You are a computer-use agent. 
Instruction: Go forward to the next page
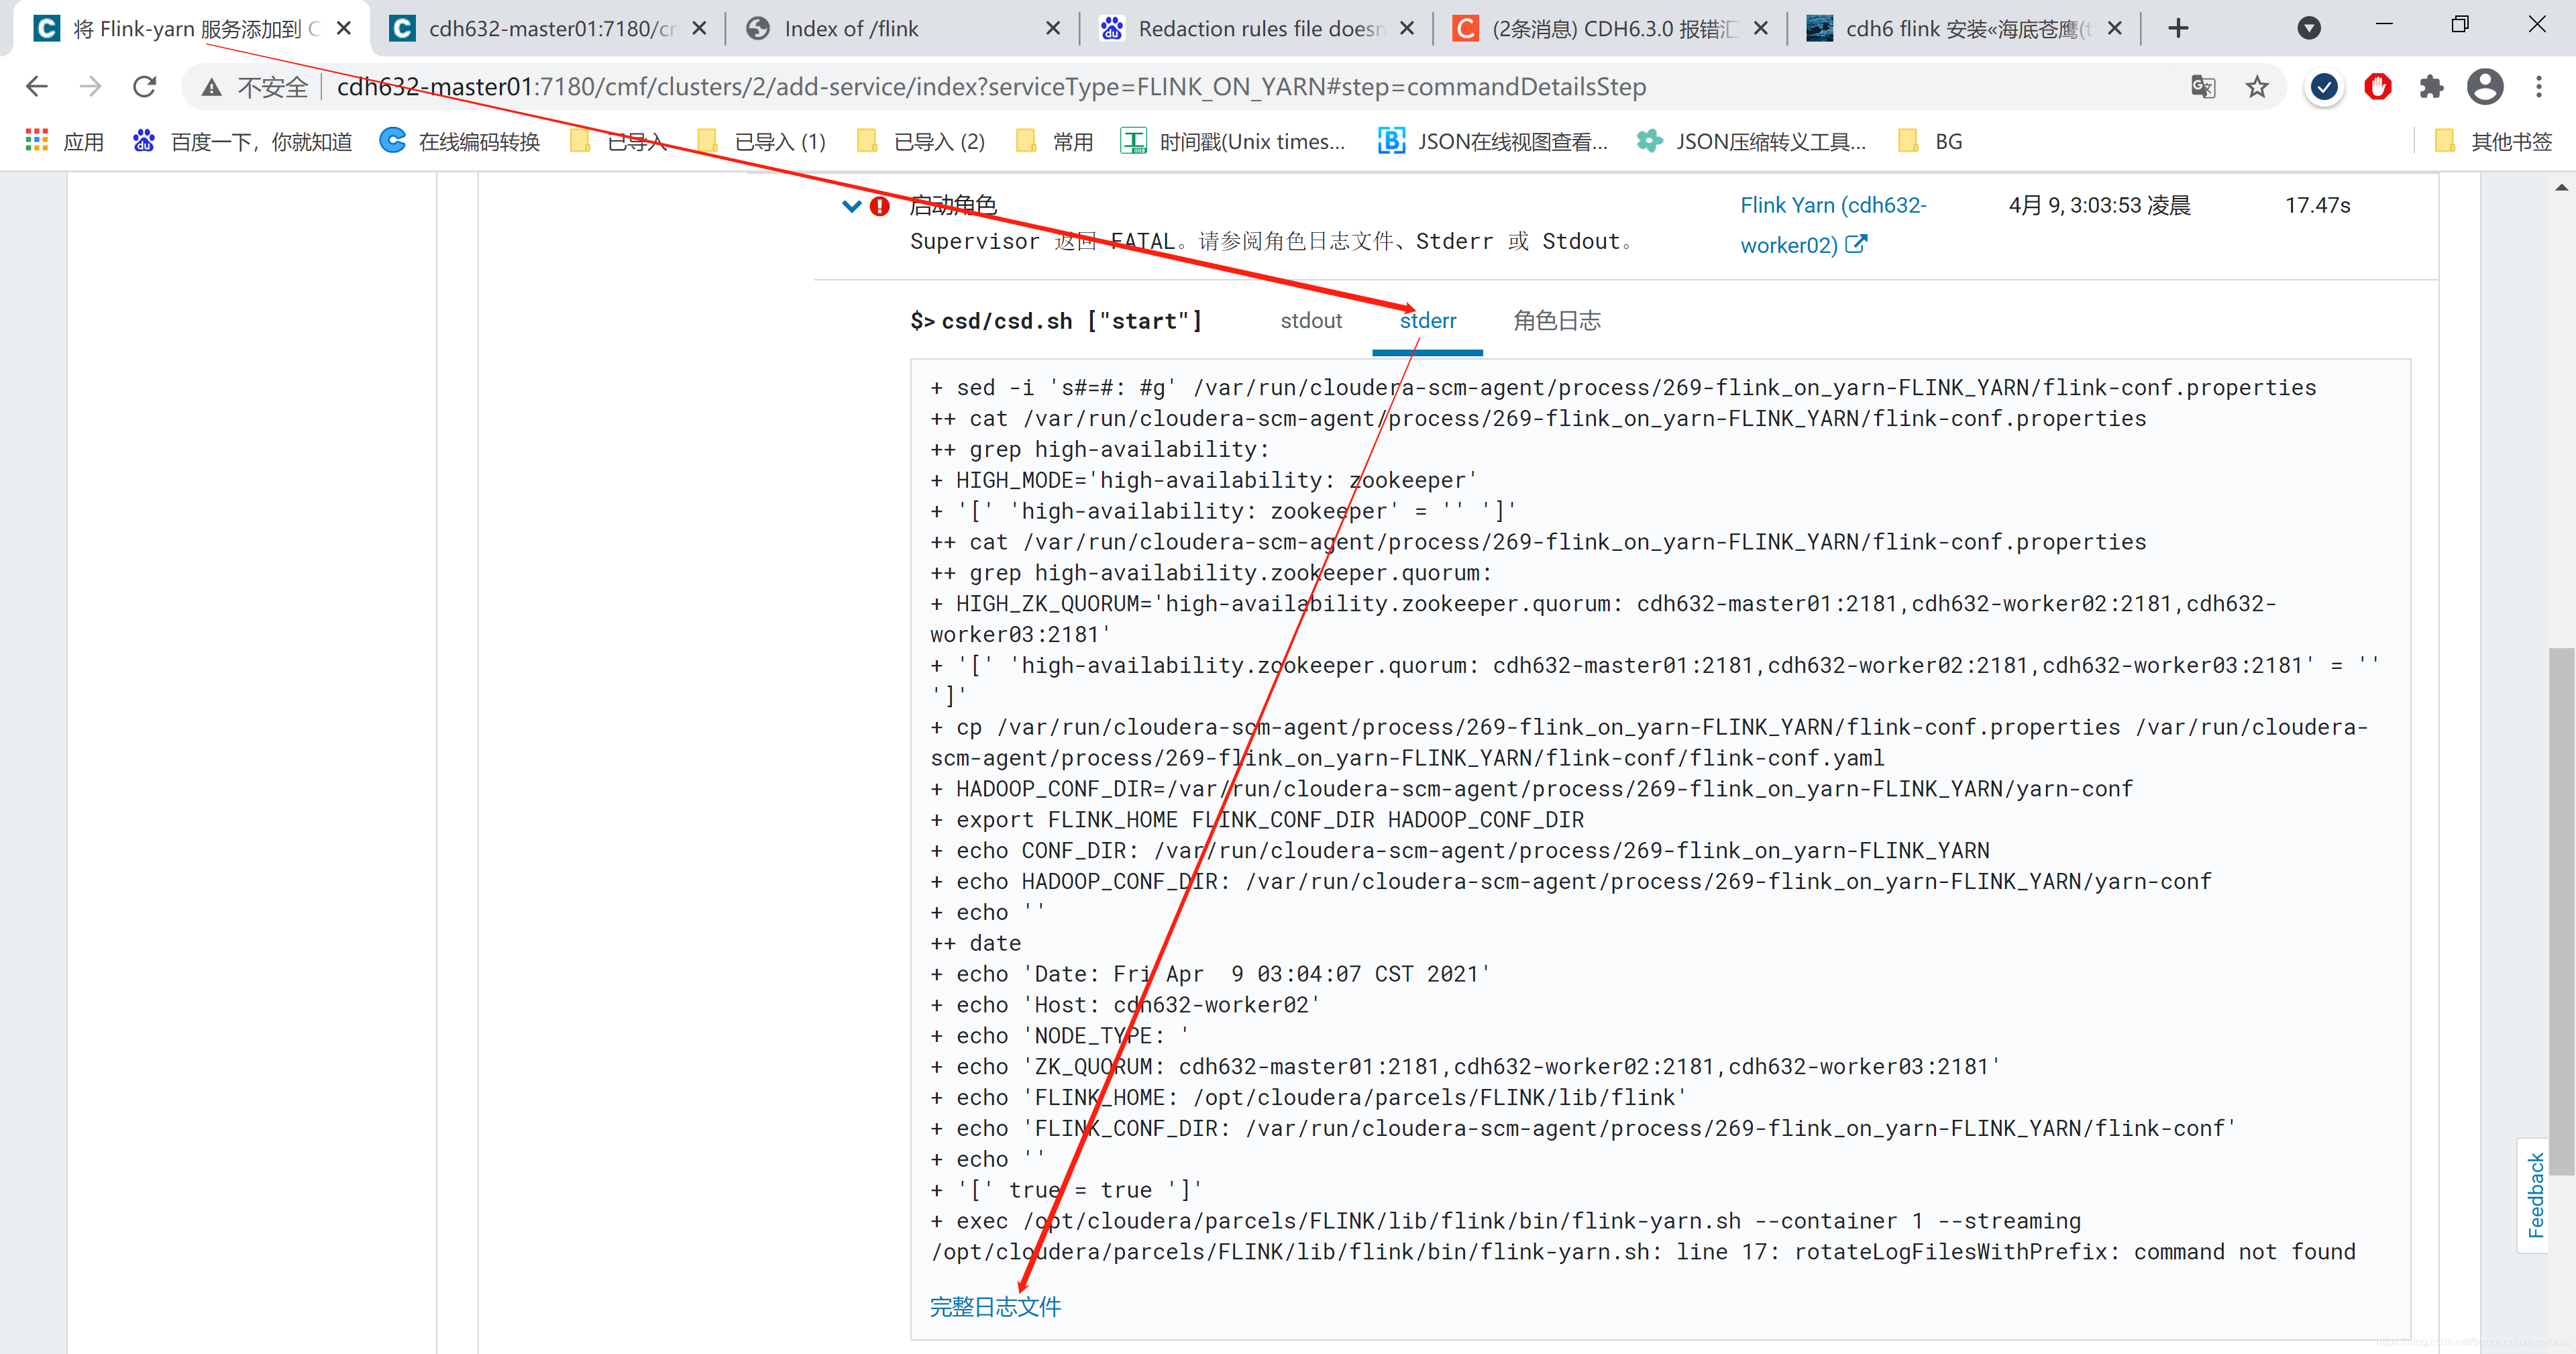(91, 87)
